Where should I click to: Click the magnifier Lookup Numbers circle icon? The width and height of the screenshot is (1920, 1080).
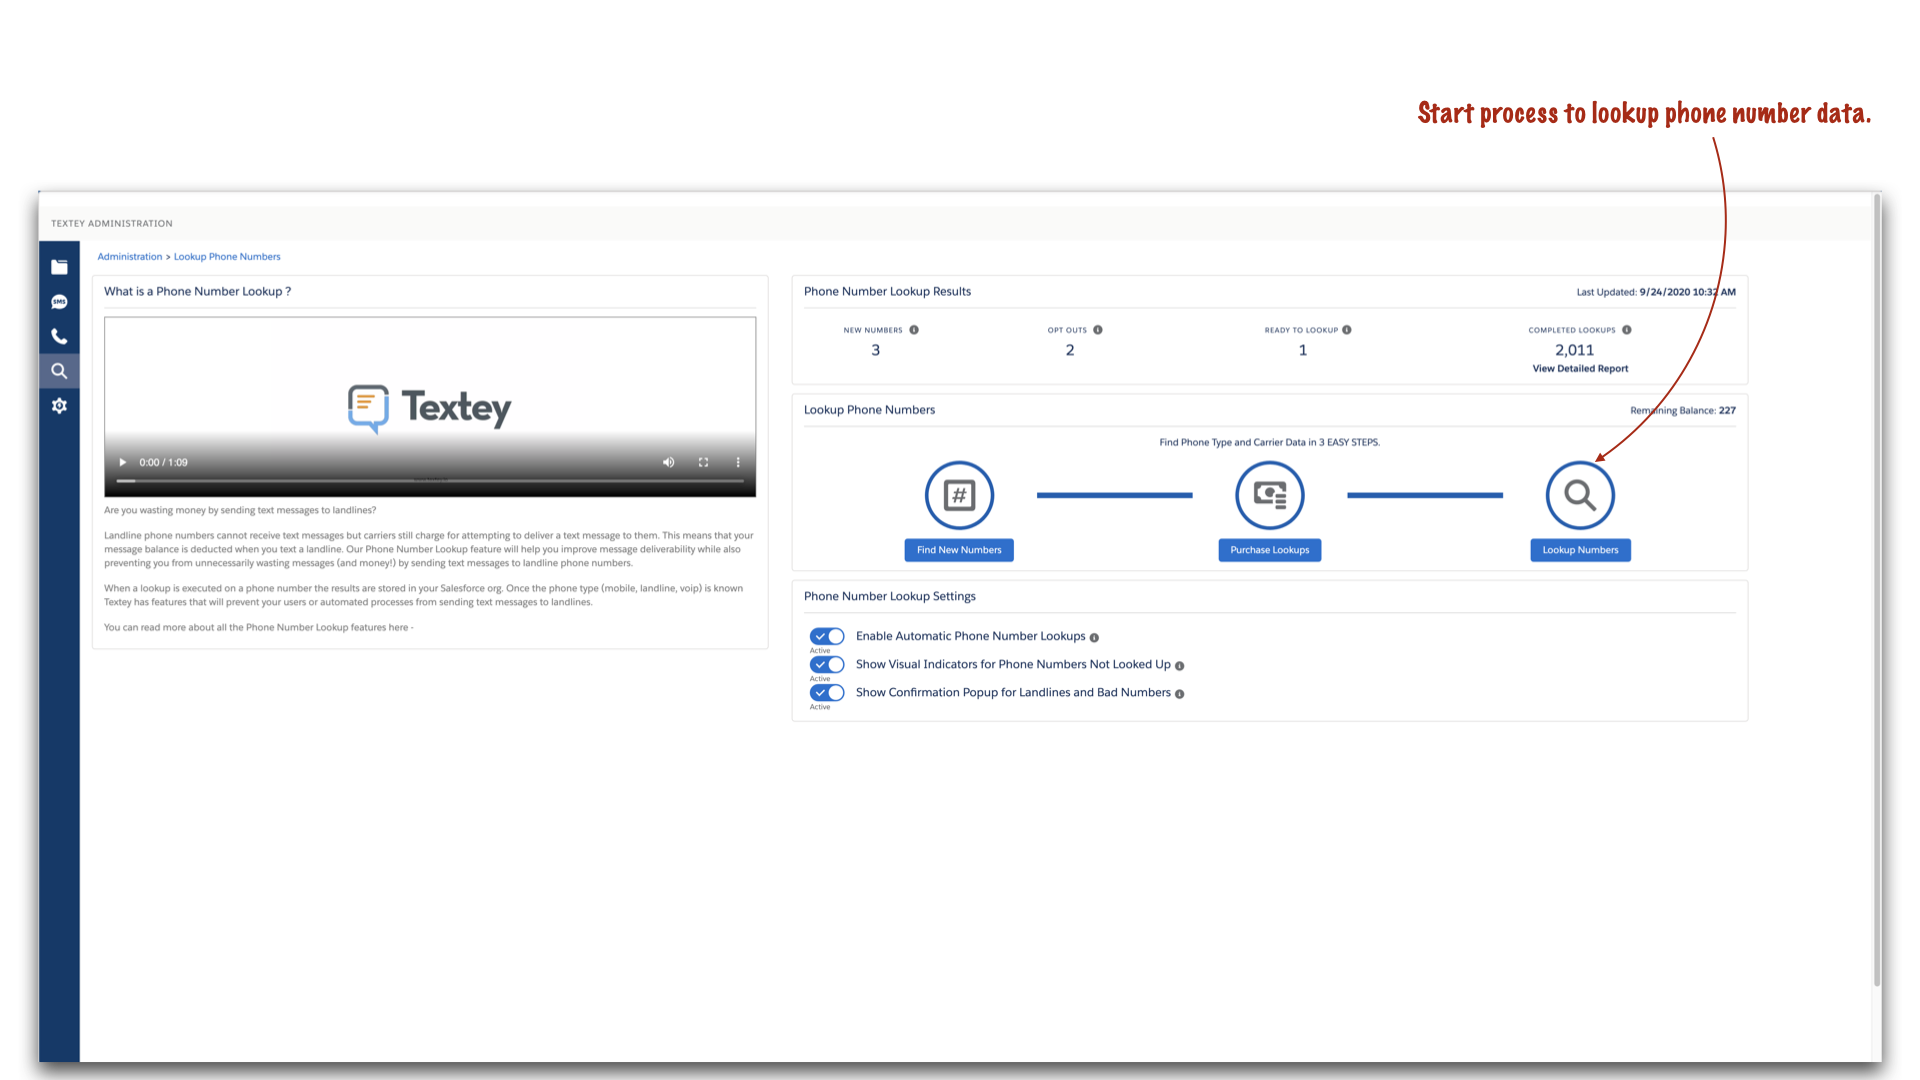click(x=1580, y=495)
